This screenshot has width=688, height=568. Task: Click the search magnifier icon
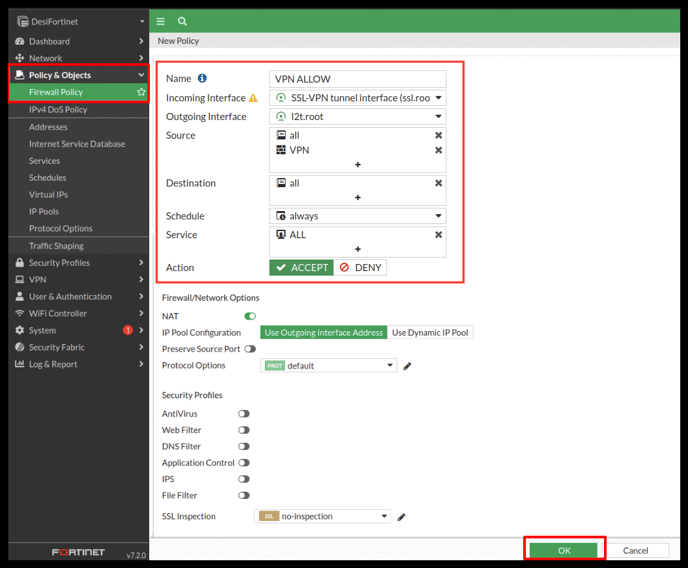182,21
